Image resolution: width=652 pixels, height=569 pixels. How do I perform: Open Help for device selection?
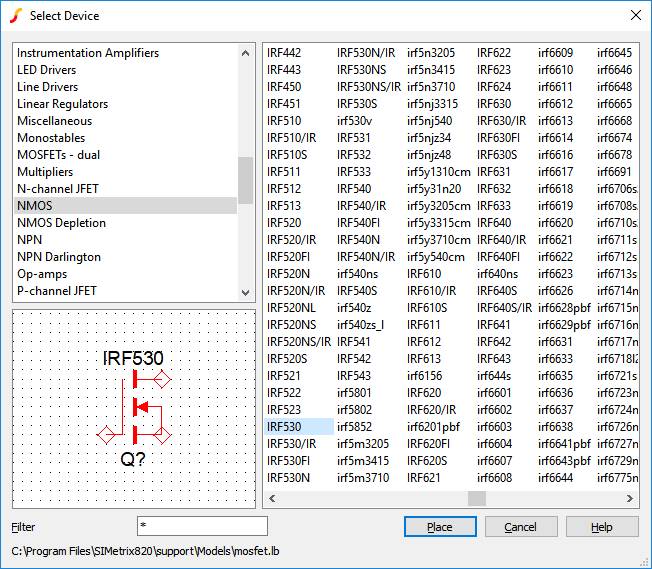601,527
